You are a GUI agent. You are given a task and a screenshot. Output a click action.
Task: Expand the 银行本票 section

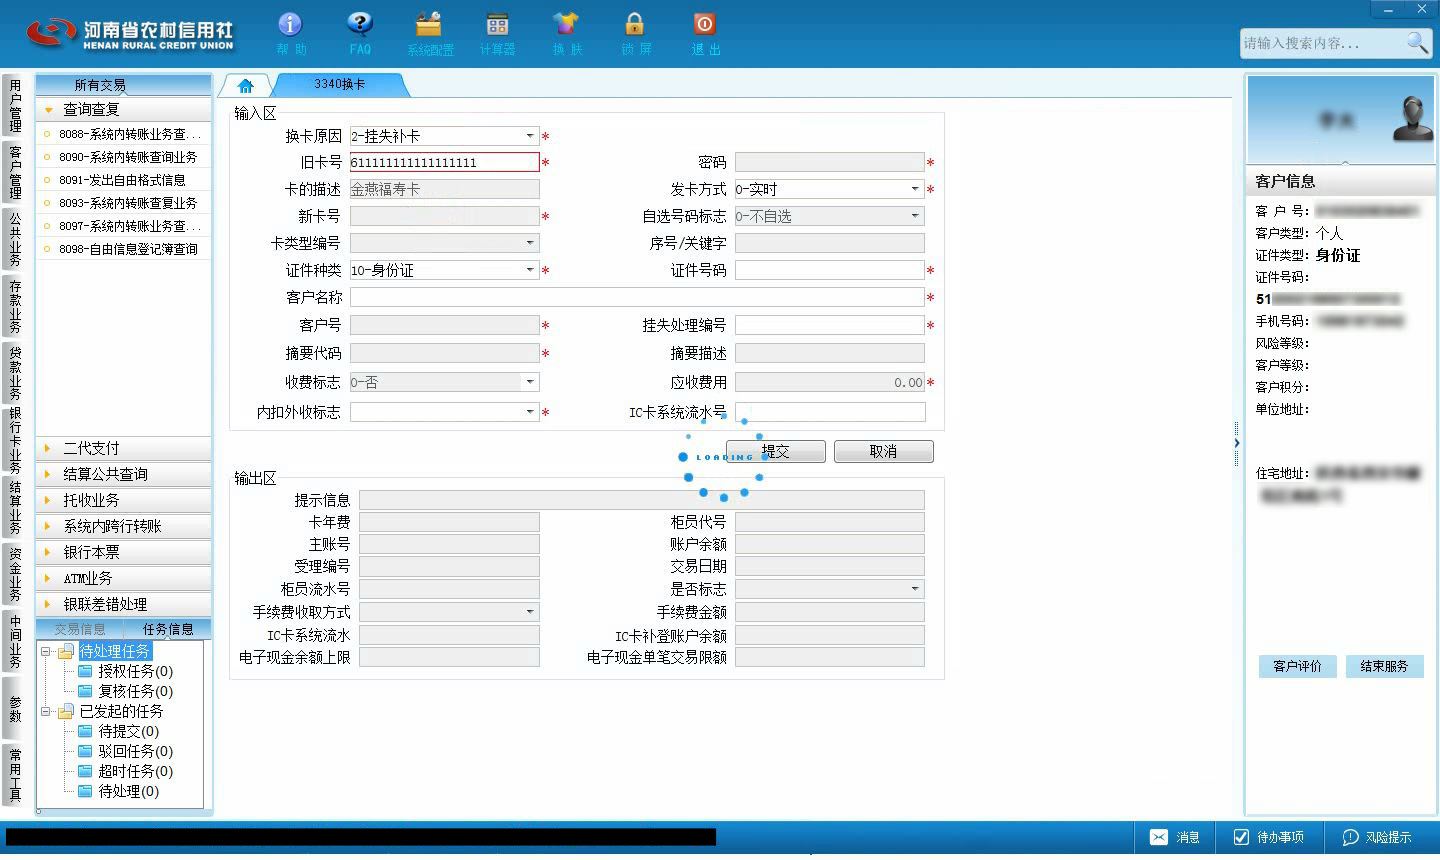tap(124, 552)
